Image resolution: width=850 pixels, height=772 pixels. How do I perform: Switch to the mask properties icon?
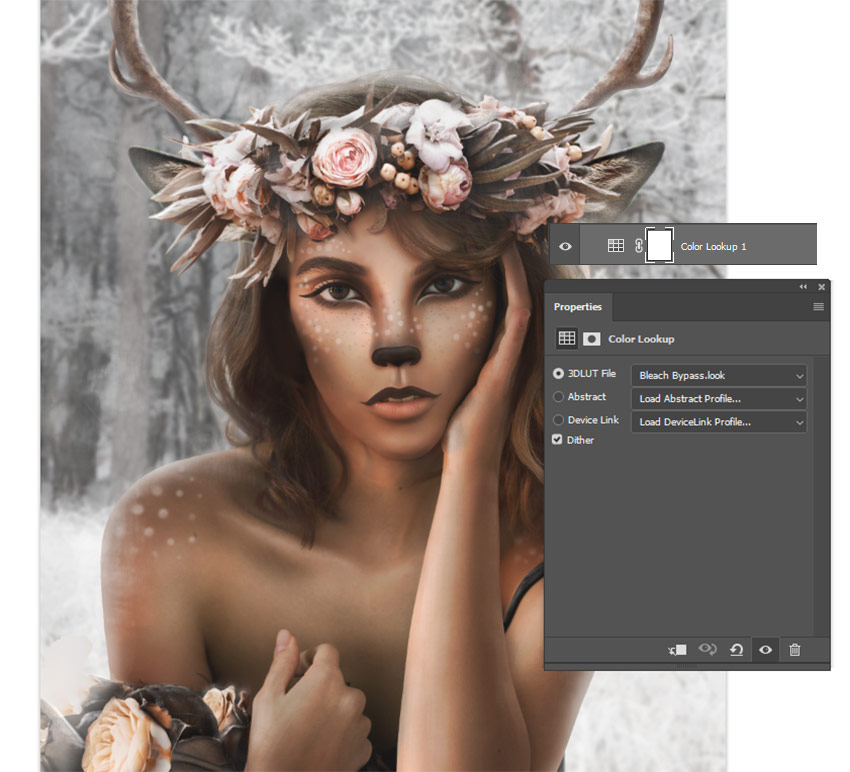[x=591, y=339]
